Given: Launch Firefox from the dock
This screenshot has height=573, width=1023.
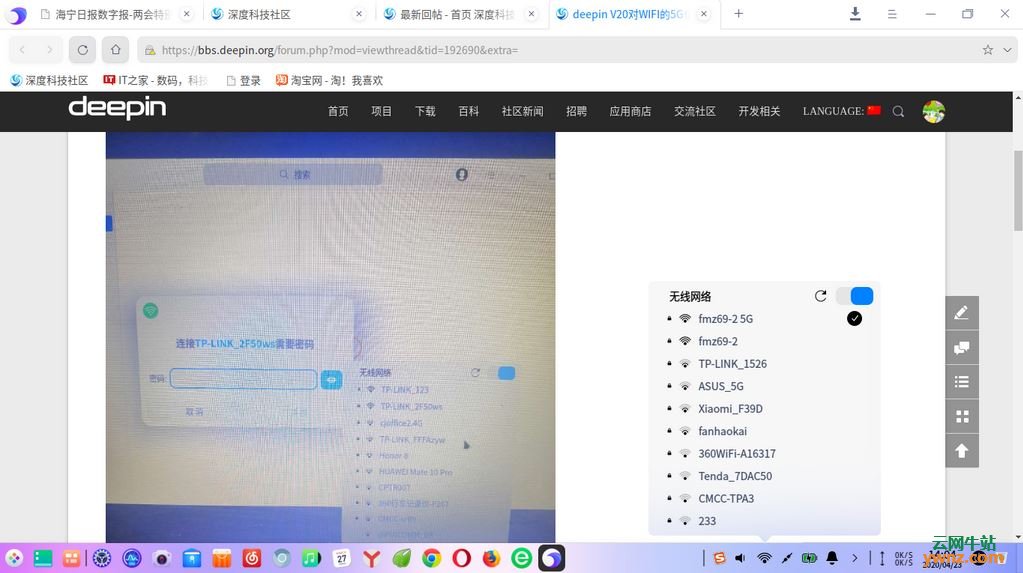Looking at the screenshot, I should (x=491, y=558).
